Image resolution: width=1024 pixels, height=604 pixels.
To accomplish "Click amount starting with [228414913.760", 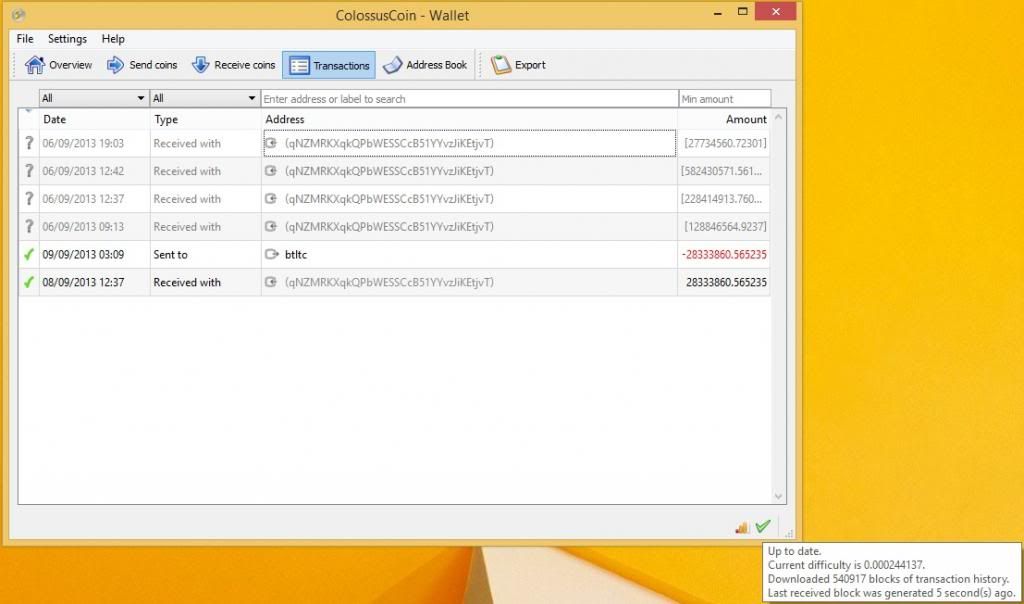I will [722, 199].
